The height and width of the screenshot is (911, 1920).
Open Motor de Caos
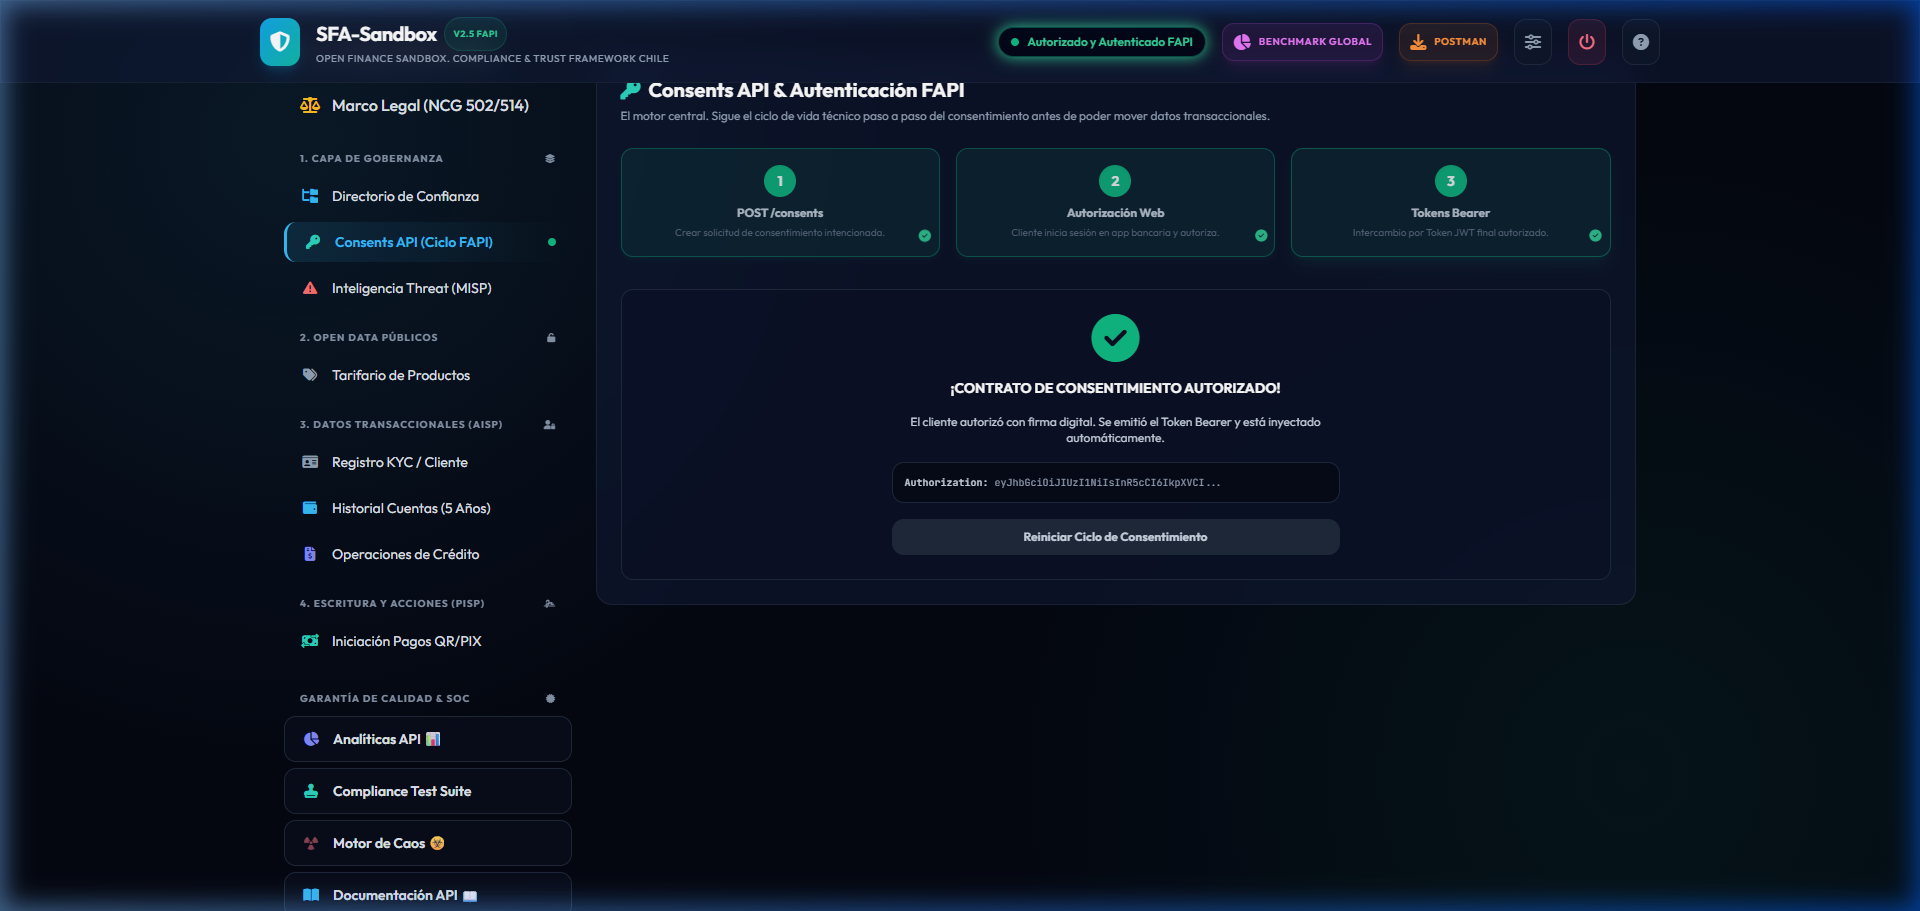(428, 843)
